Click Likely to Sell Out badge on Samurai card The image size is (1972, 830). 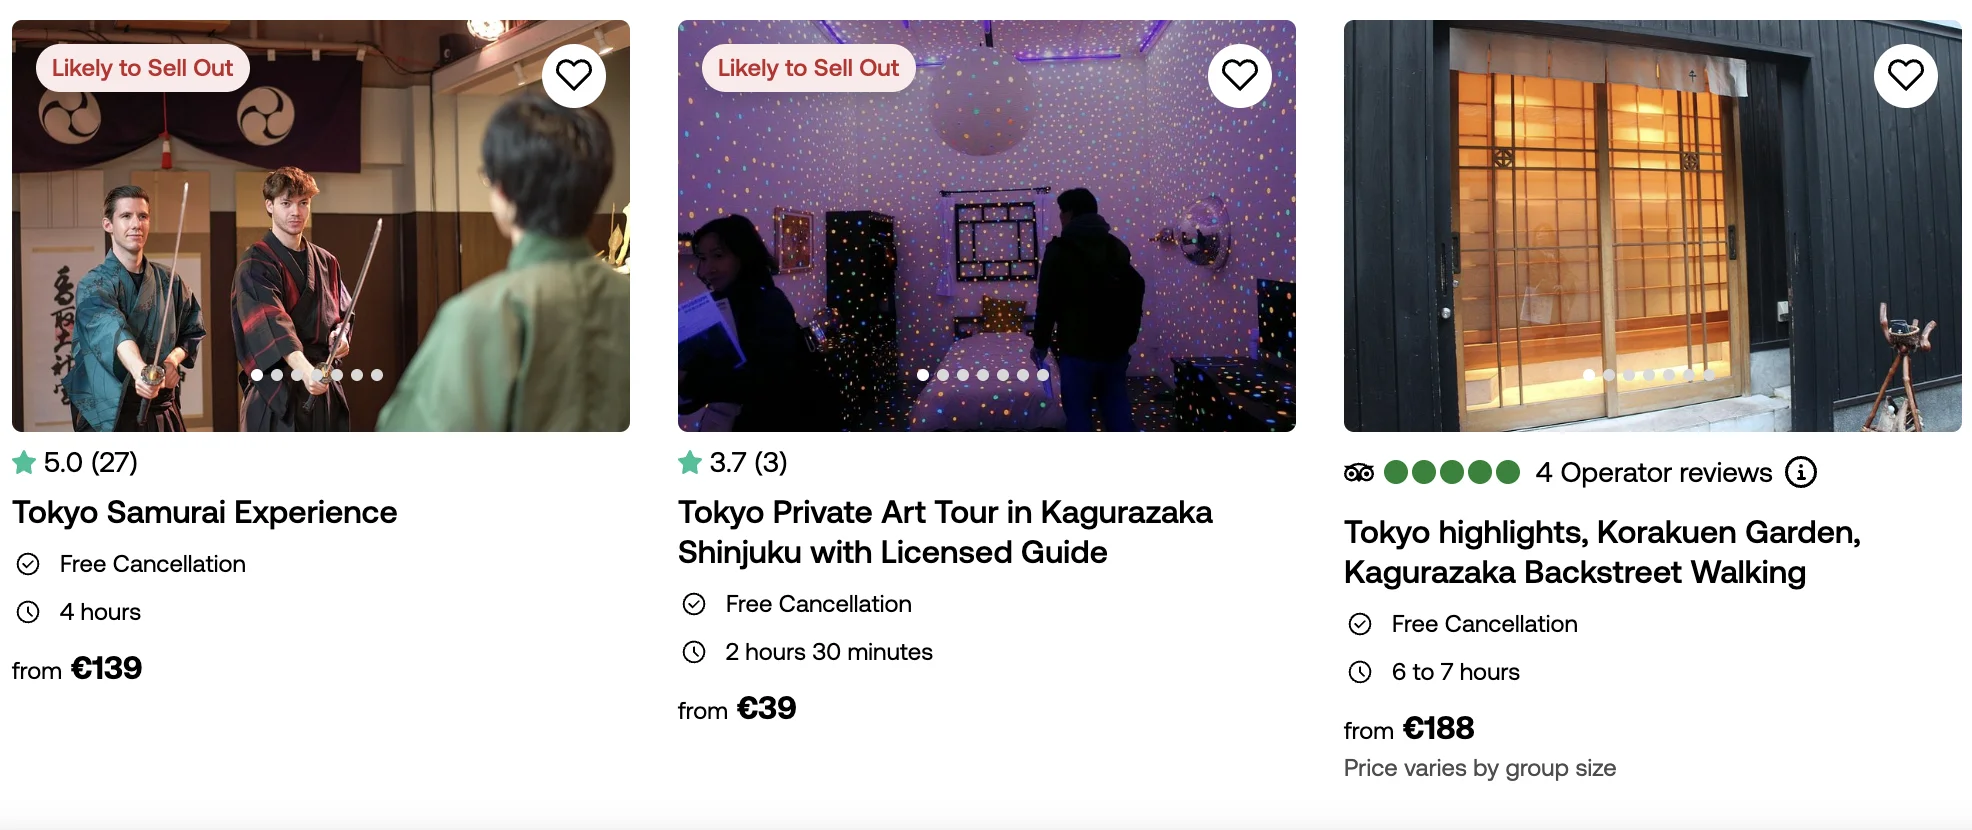tap(142, 68)
